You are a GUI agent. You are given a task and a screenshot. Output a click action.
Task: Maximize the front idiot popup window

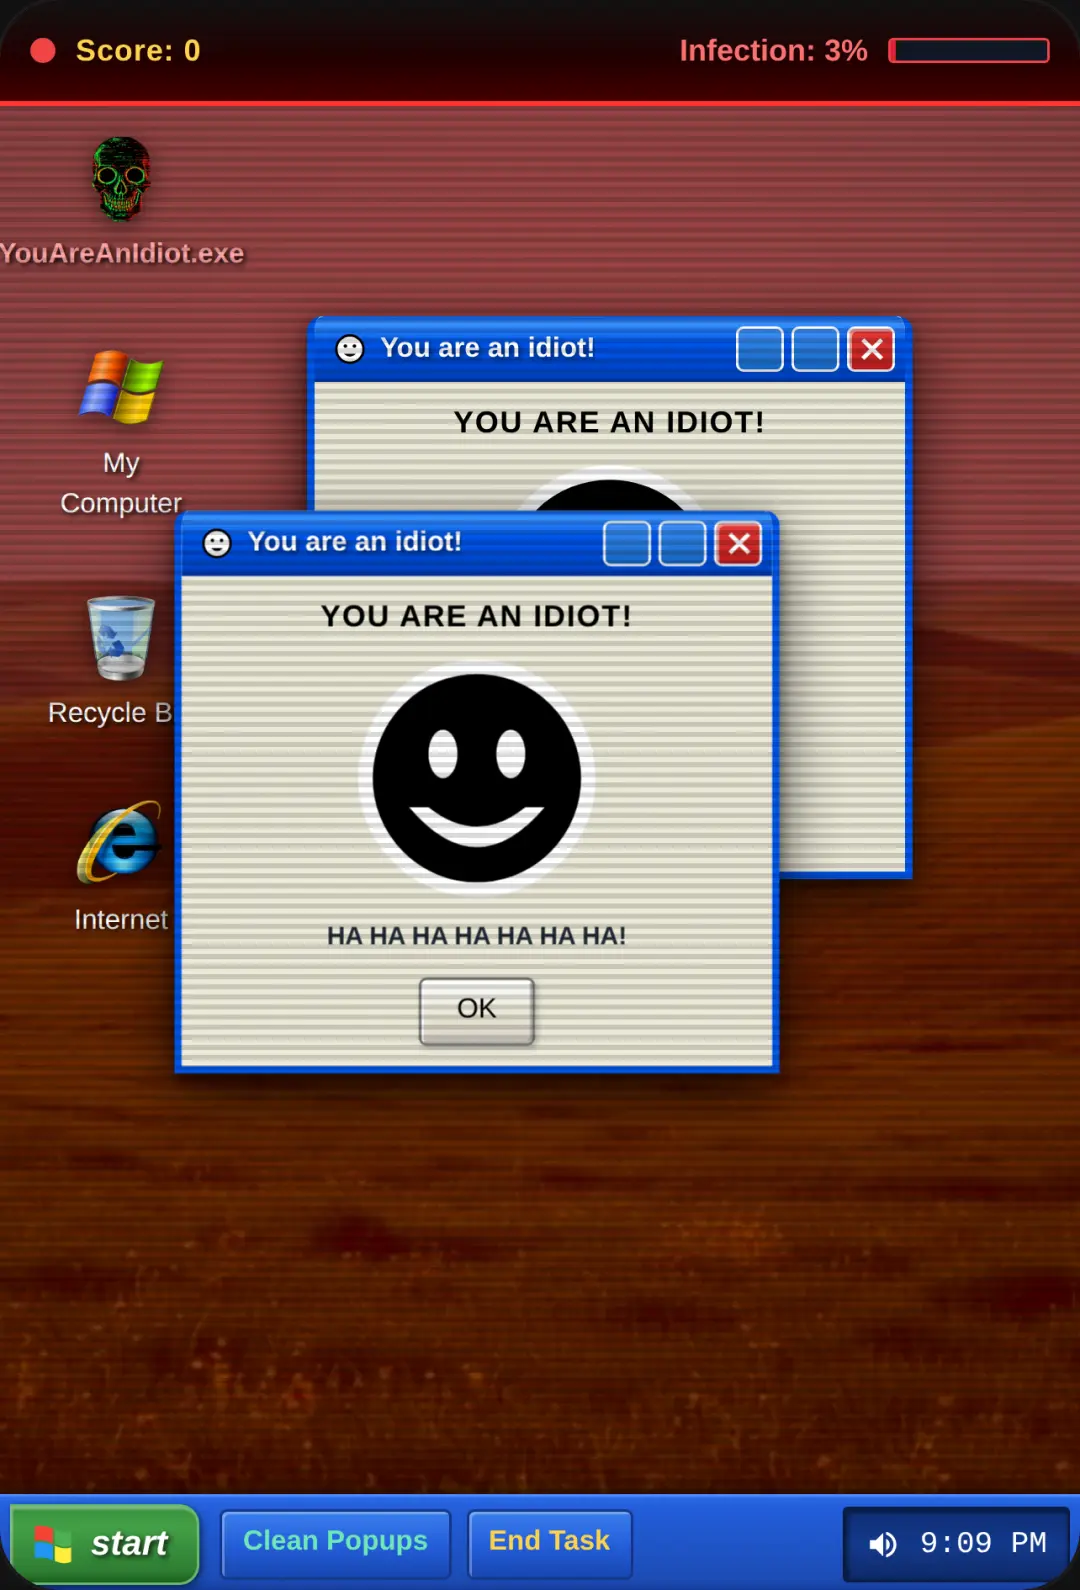point(683,544)
